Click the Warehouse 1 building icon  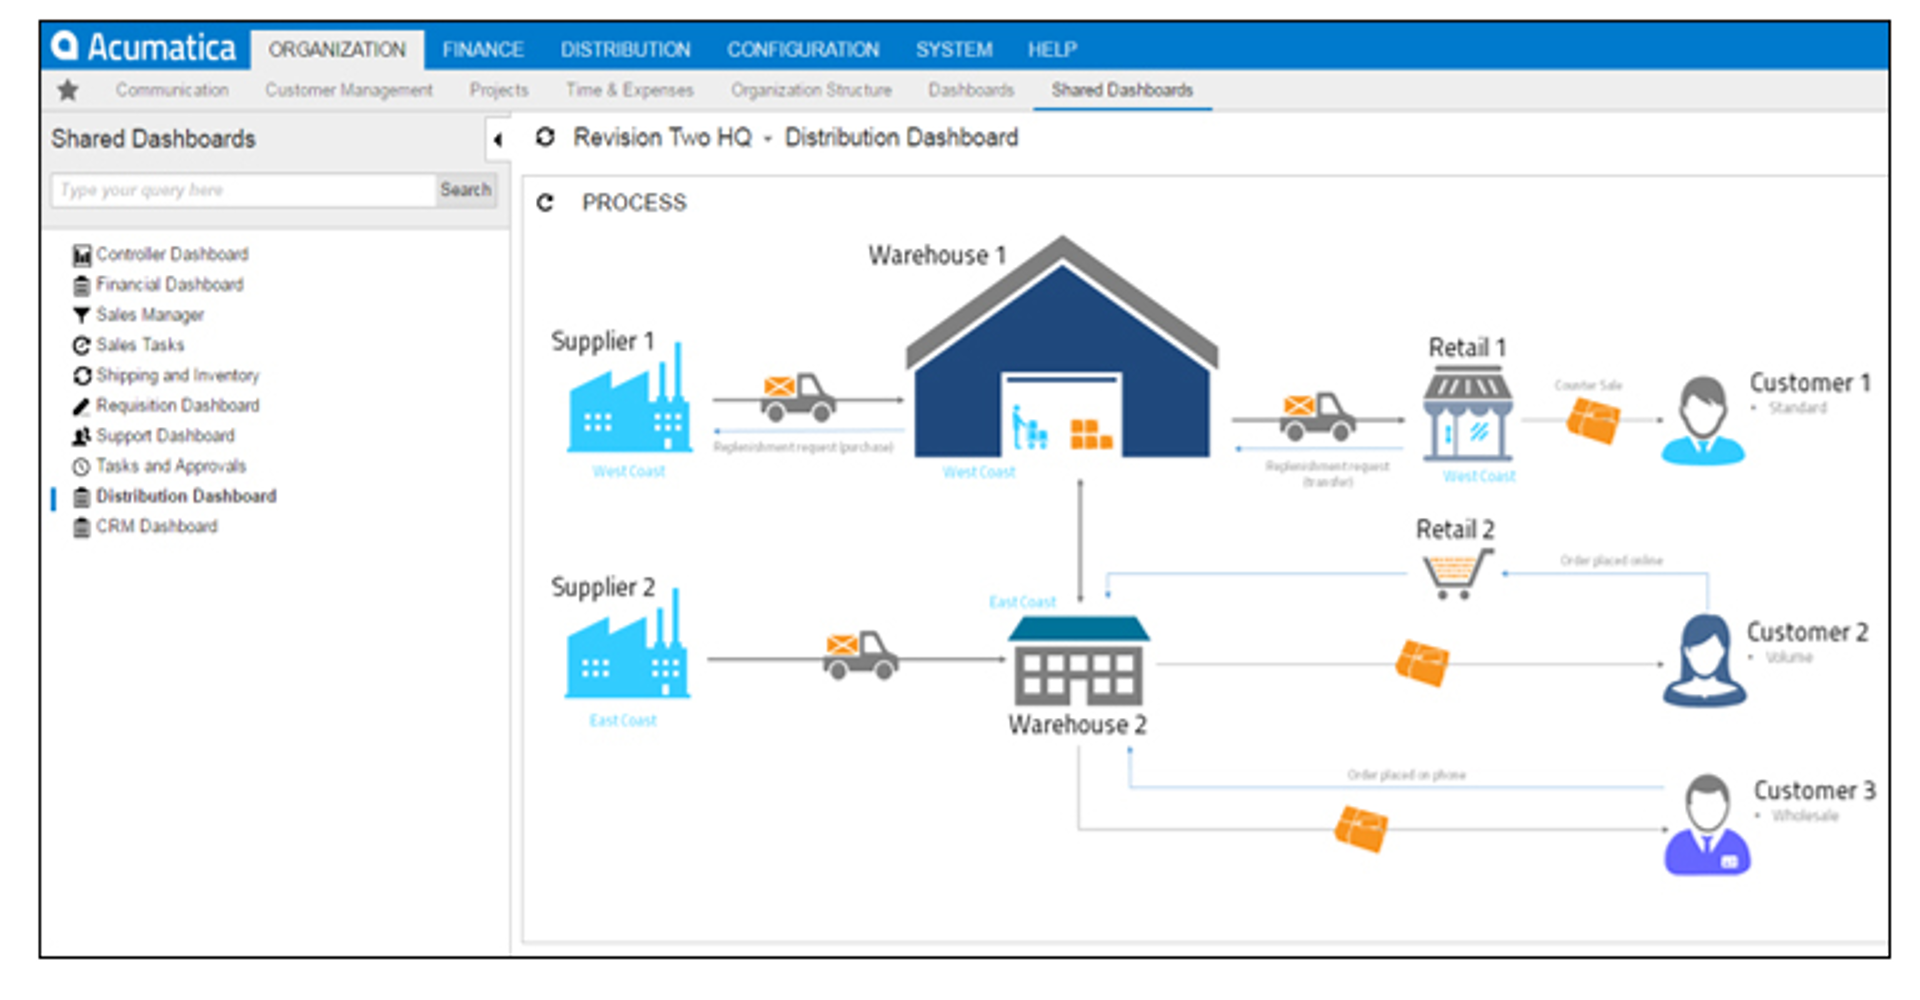tap(1062, 360)
